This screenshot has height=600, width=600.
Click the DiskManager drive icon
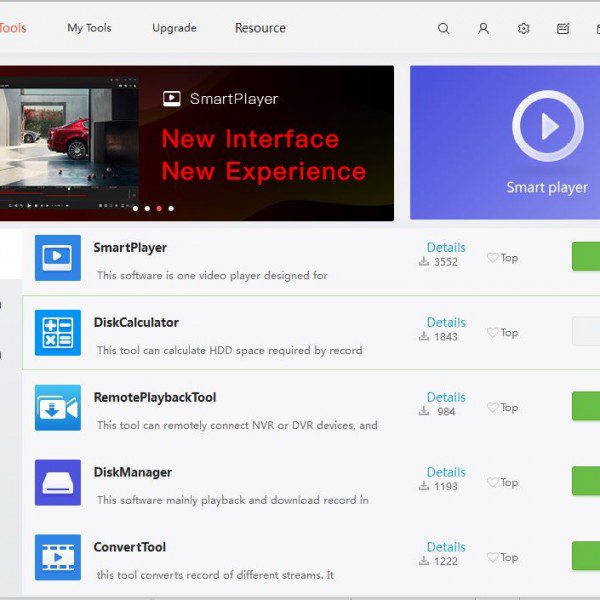pos(58,482)
